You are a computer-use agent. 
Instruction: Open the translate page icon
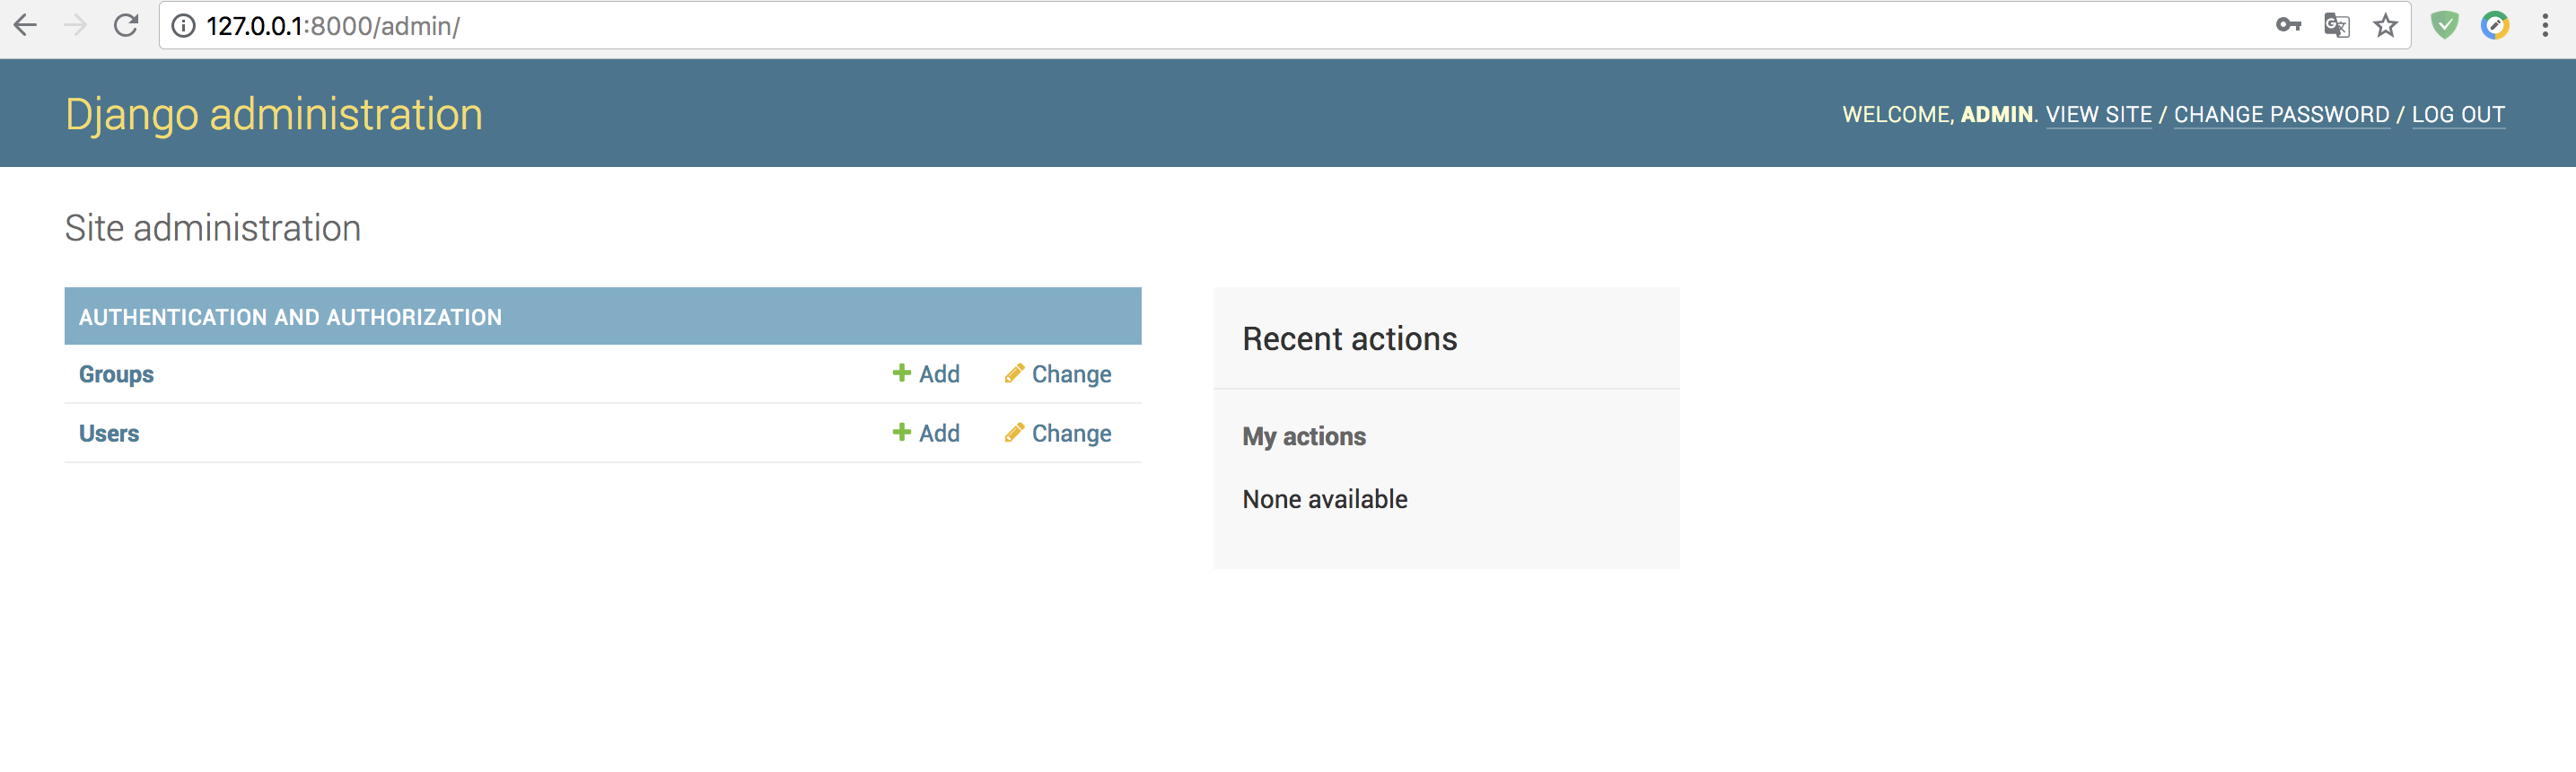click(2337, 25)
